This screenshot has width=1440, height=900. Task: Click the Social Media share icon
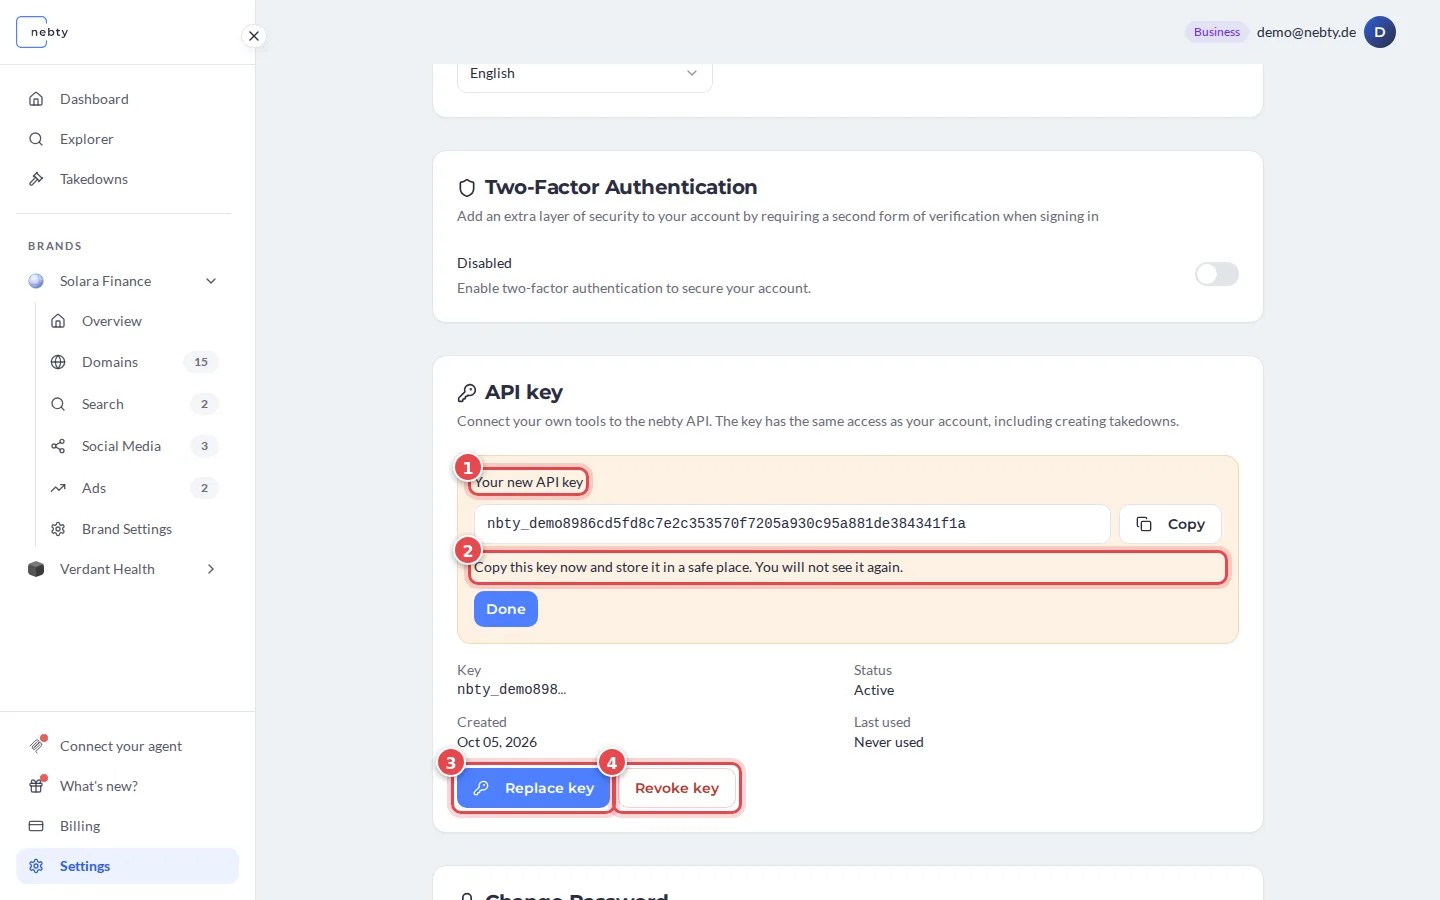(58, 446)
